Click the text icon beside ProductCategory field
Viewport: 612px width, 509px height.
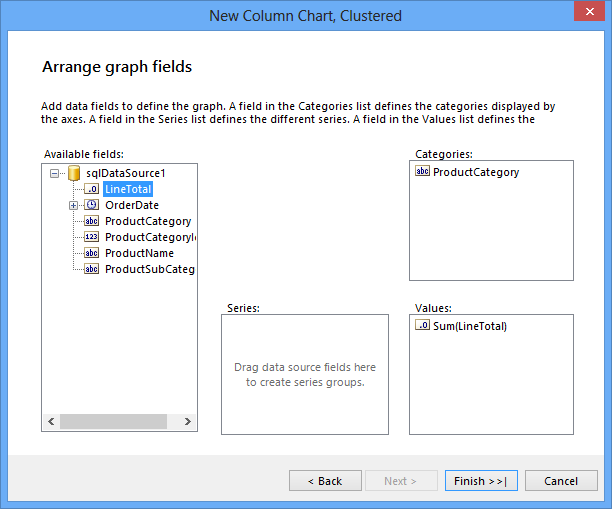(91, 221)
